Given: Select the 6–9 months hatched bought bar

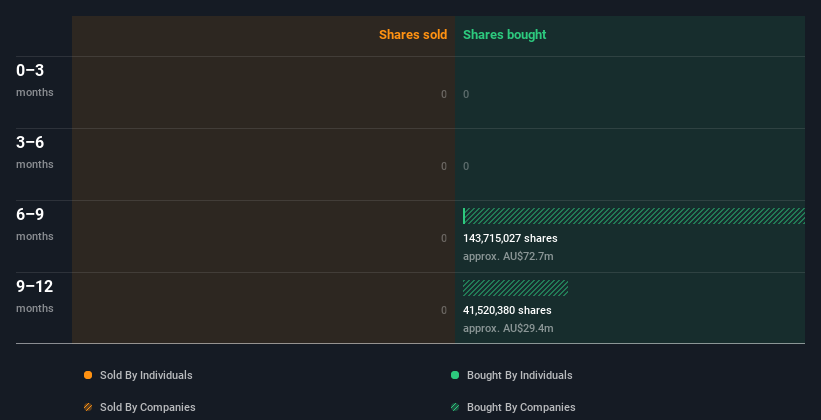Looking at the screenshot, I should (635, 216).
